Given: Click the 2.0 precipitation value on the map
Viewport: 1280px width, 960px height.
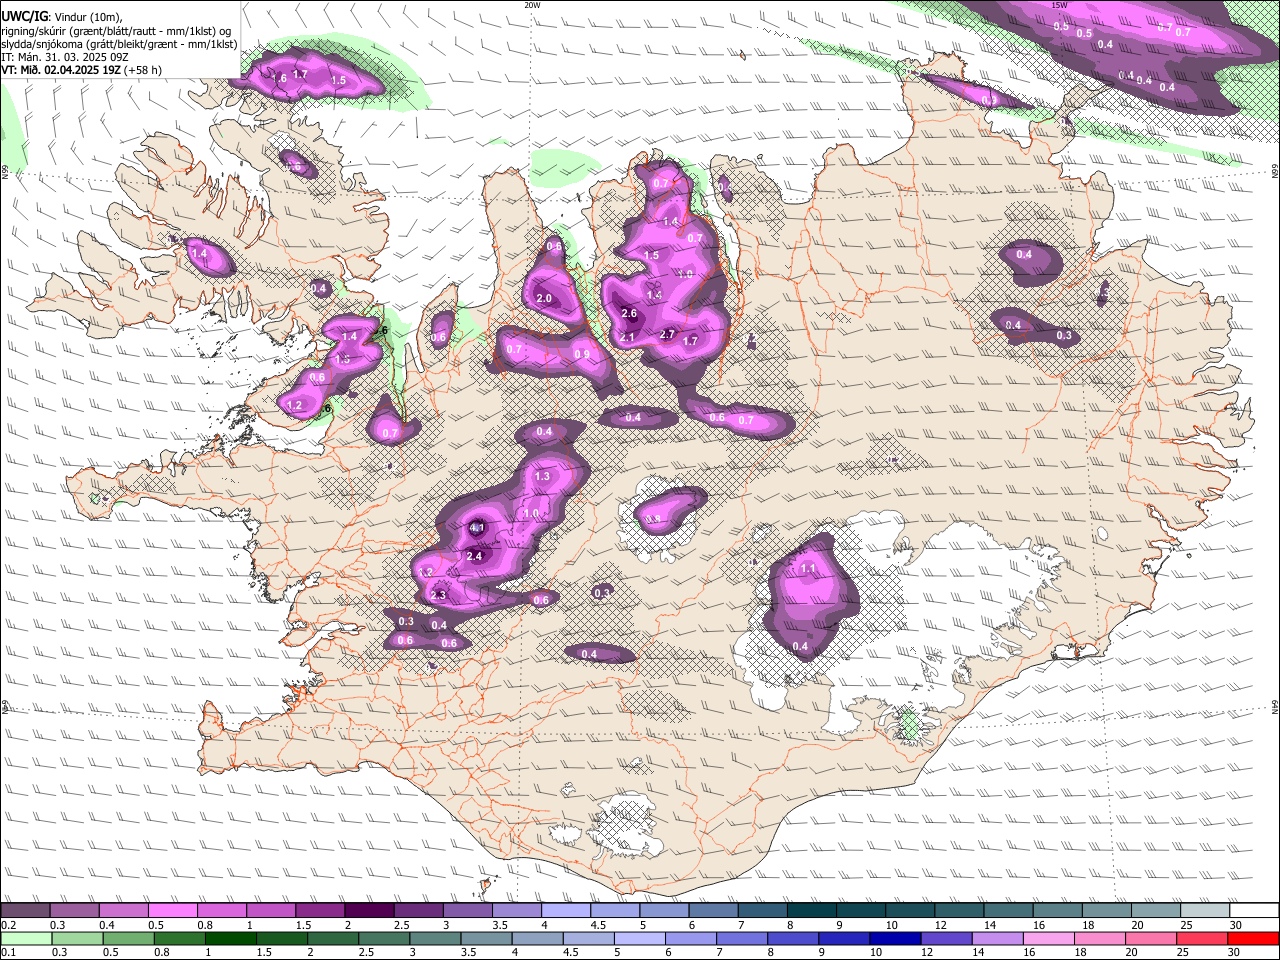Looking at the screenshot, I should 545,299.
